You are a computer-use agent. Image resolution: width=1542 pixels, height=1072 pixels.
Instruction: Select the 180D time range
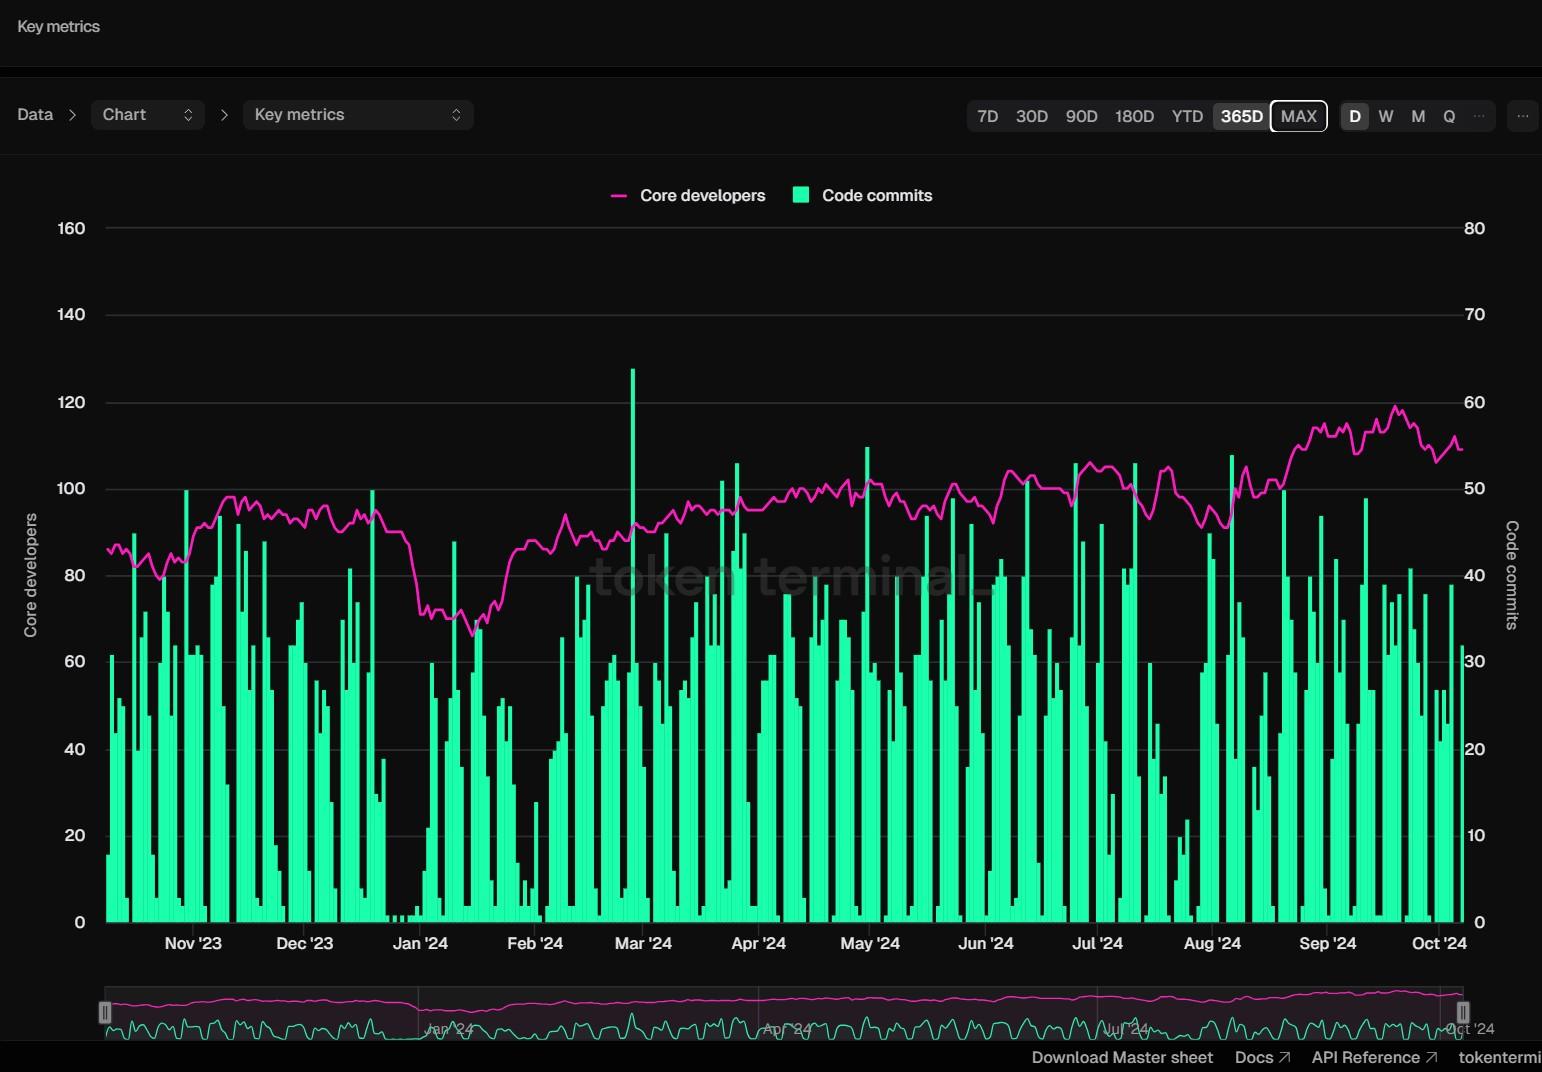(x=1134, y=116)
